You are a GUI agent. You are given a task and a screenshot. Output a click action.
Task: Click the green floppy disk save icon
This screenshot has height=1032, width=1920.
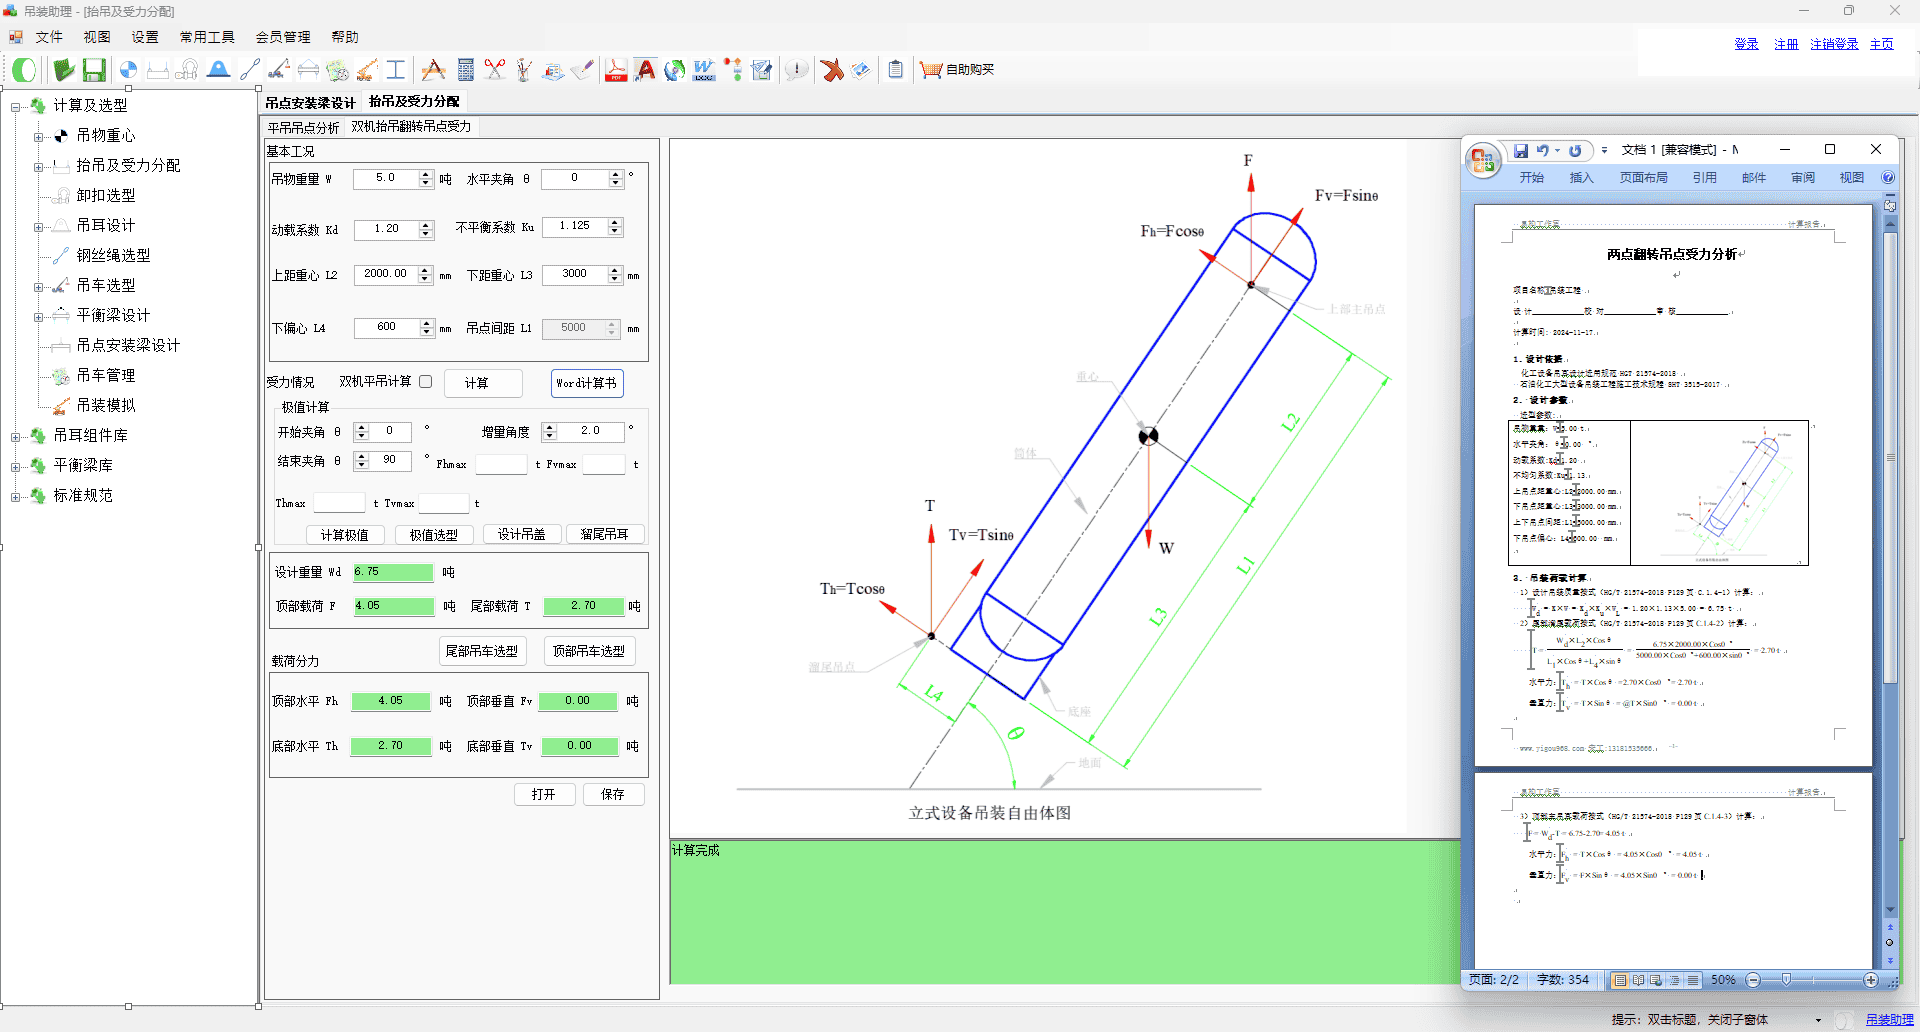(94, 70)
